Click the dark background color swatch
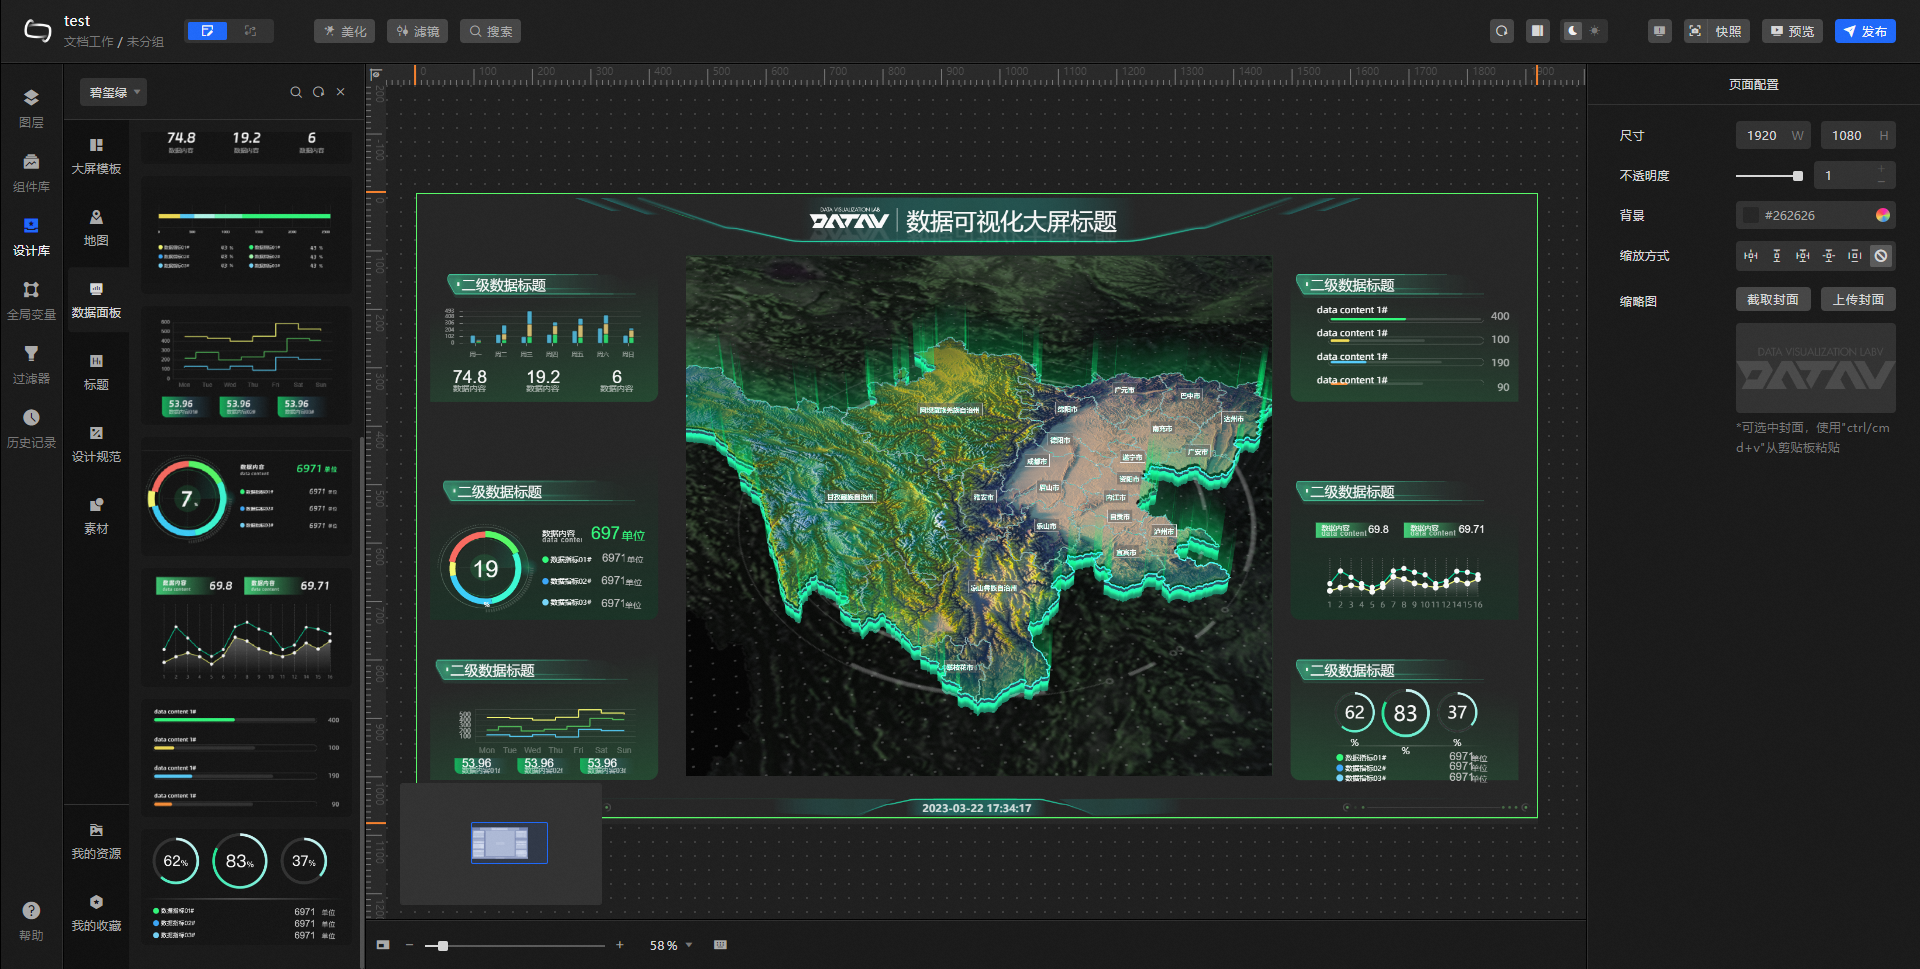Image resolution: width=1920 pixels, height=969 pixels. (x=1751, y=215)
